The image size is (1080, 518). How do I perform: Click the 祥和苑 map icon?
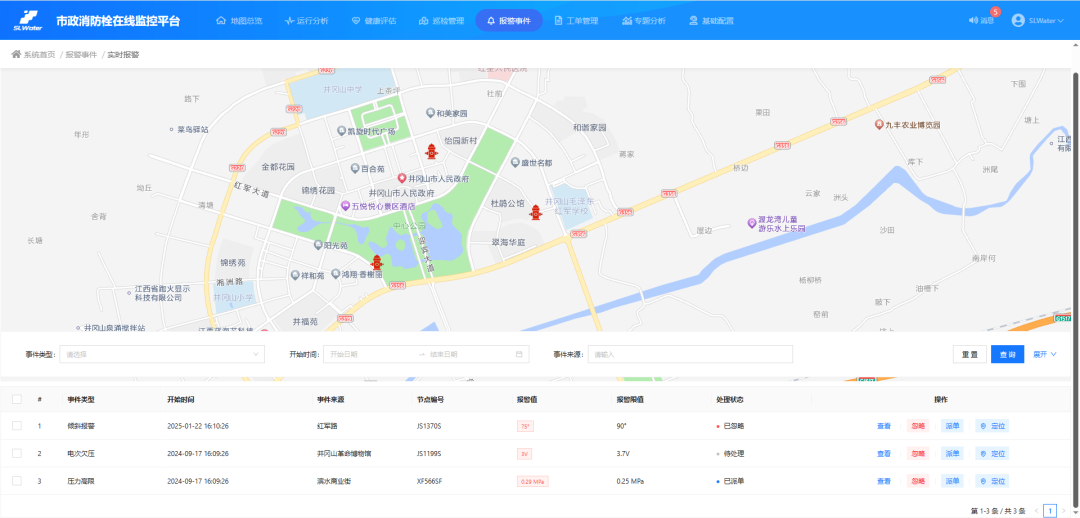coord(295,275)
